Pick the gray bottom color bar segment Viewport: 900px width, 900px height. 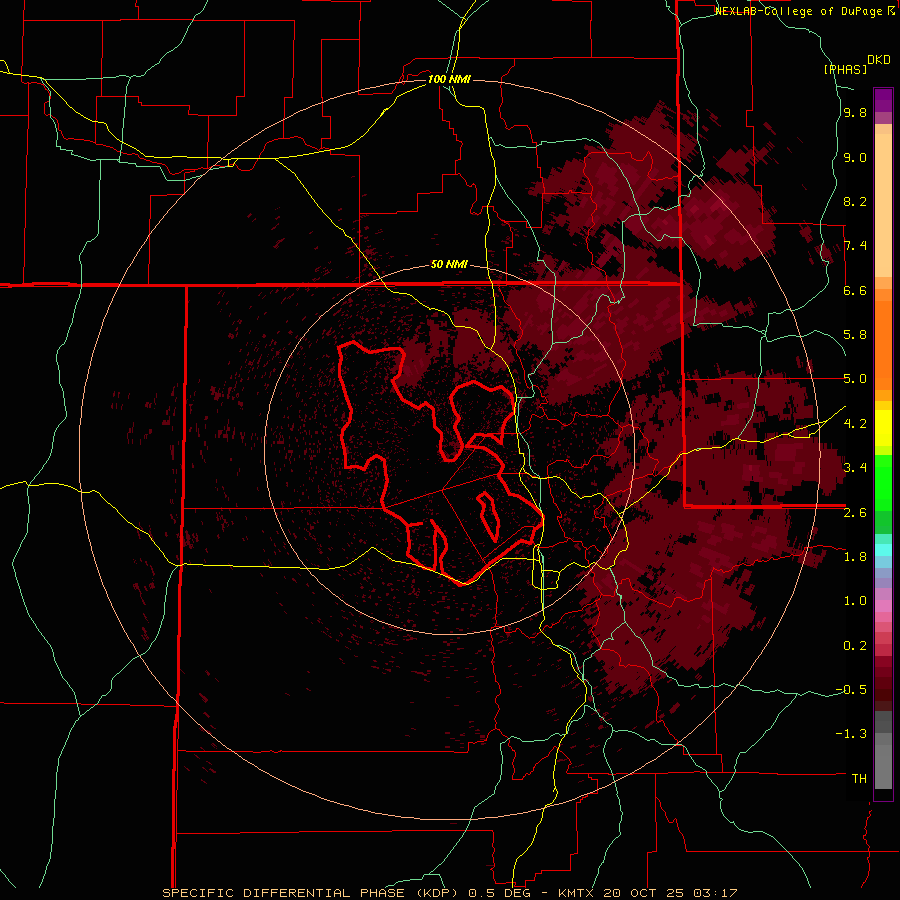tap(883, 766)
